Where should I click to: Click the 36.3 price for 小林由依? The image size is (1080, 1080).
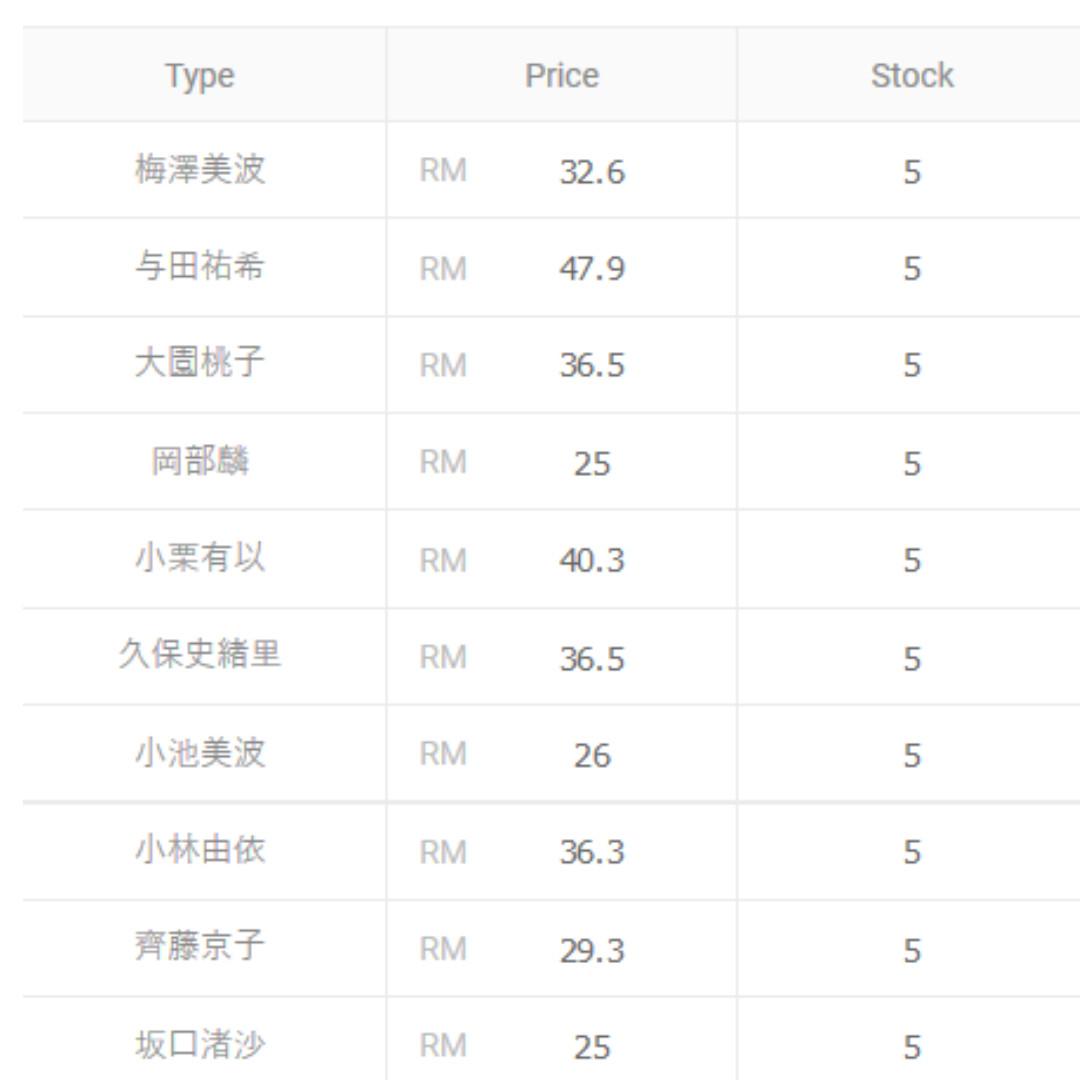[x=591, y=852]
